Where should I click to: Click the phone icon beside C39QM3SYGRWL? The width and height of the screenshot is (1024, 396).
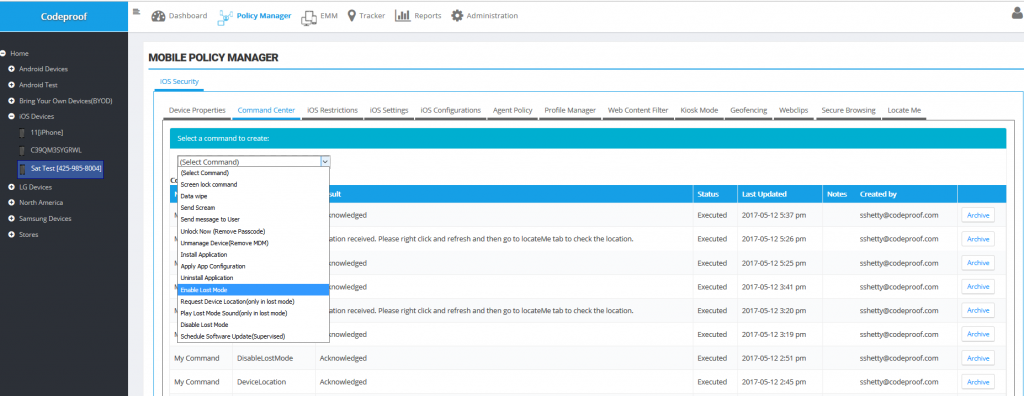point(23,150)
